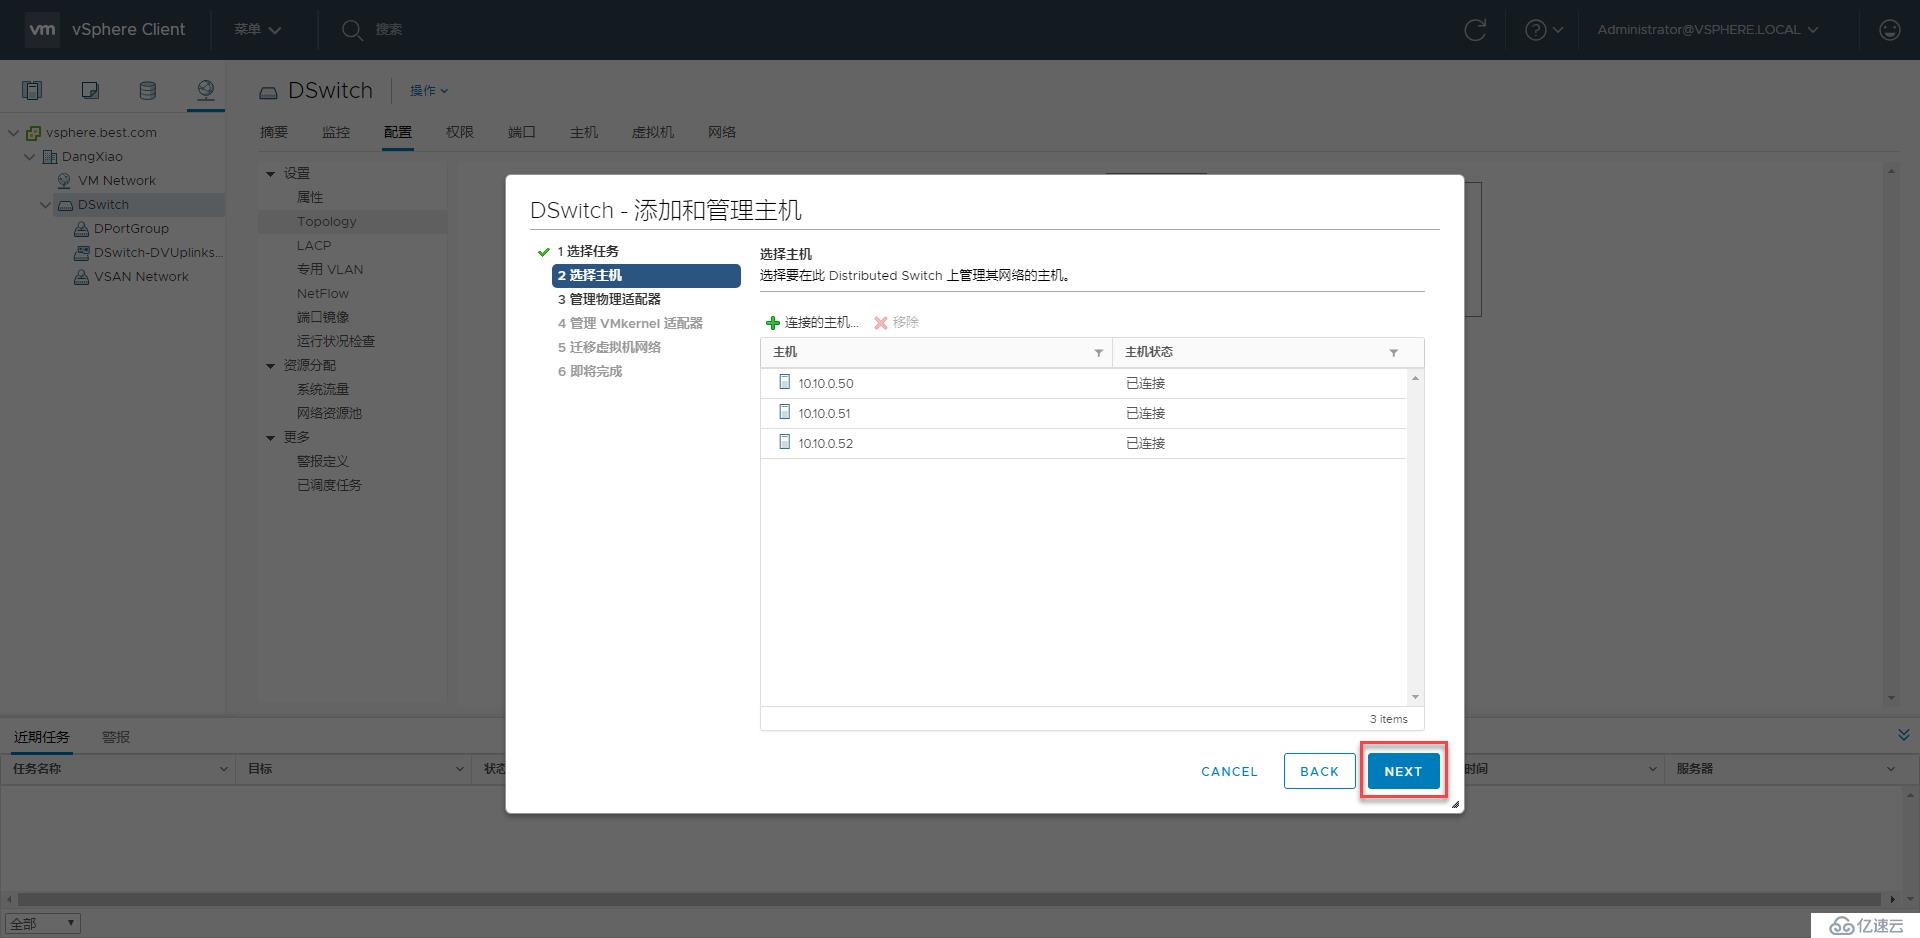This screenshot has height=938, width=1920.
Task: Switch to the 权限 tab
Action: (x=460, y=132)
